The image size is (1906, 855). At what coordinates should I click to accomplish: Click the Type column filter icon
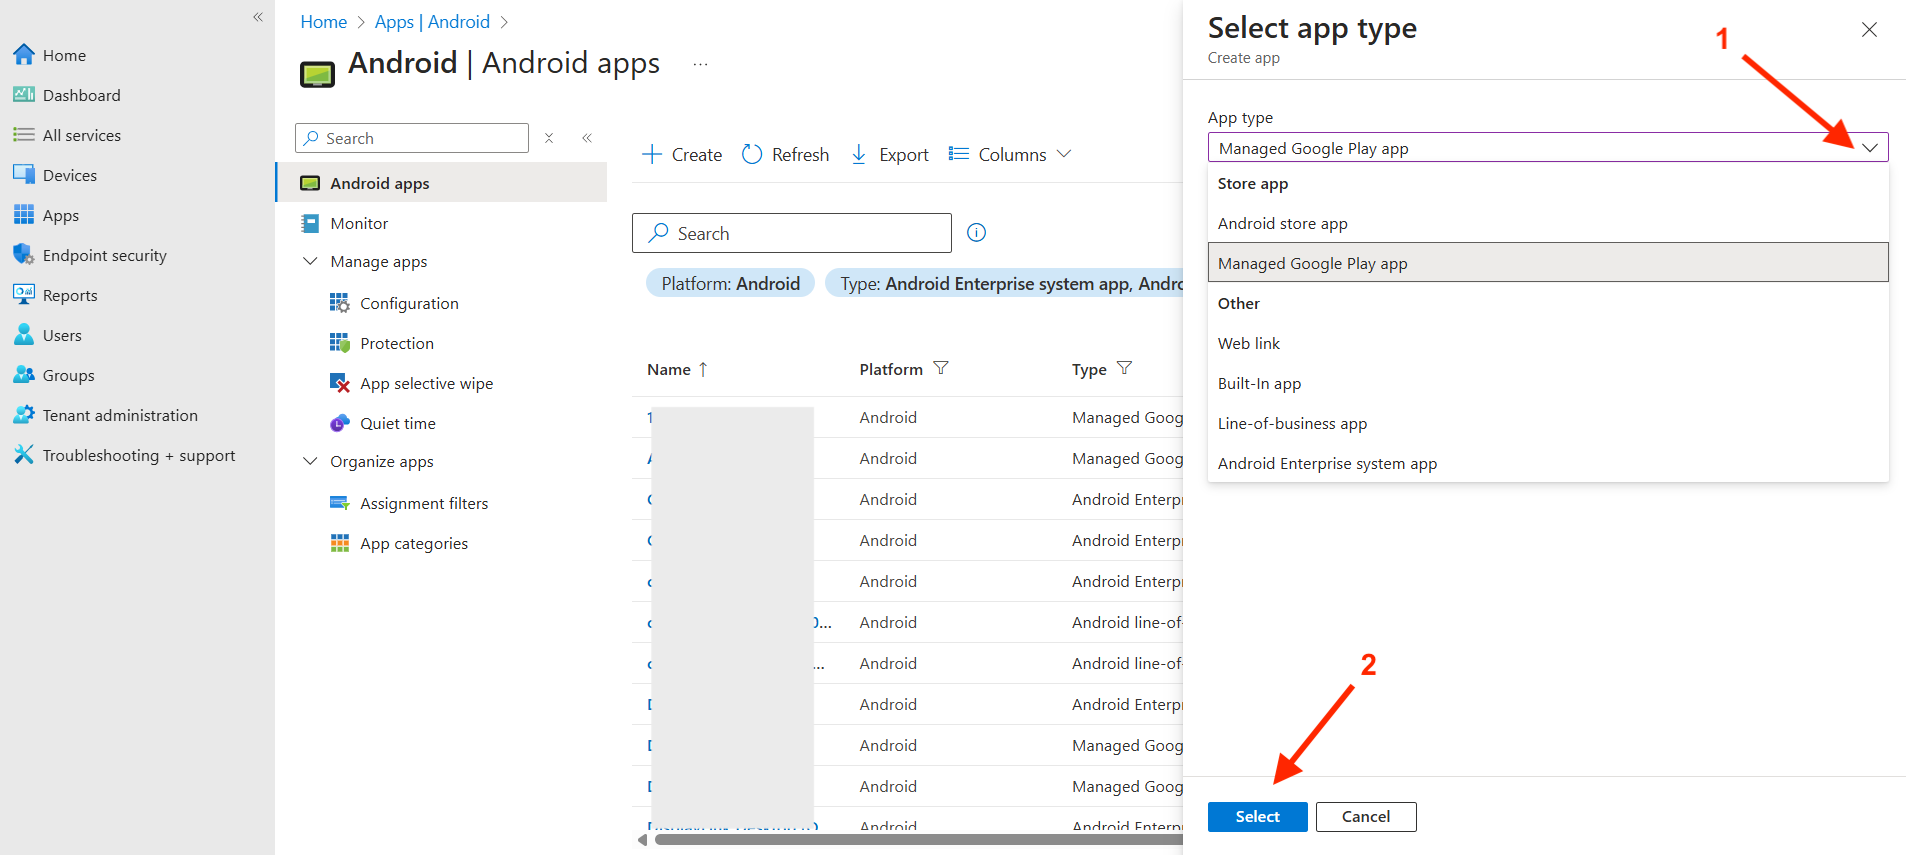coord(1124,369)
